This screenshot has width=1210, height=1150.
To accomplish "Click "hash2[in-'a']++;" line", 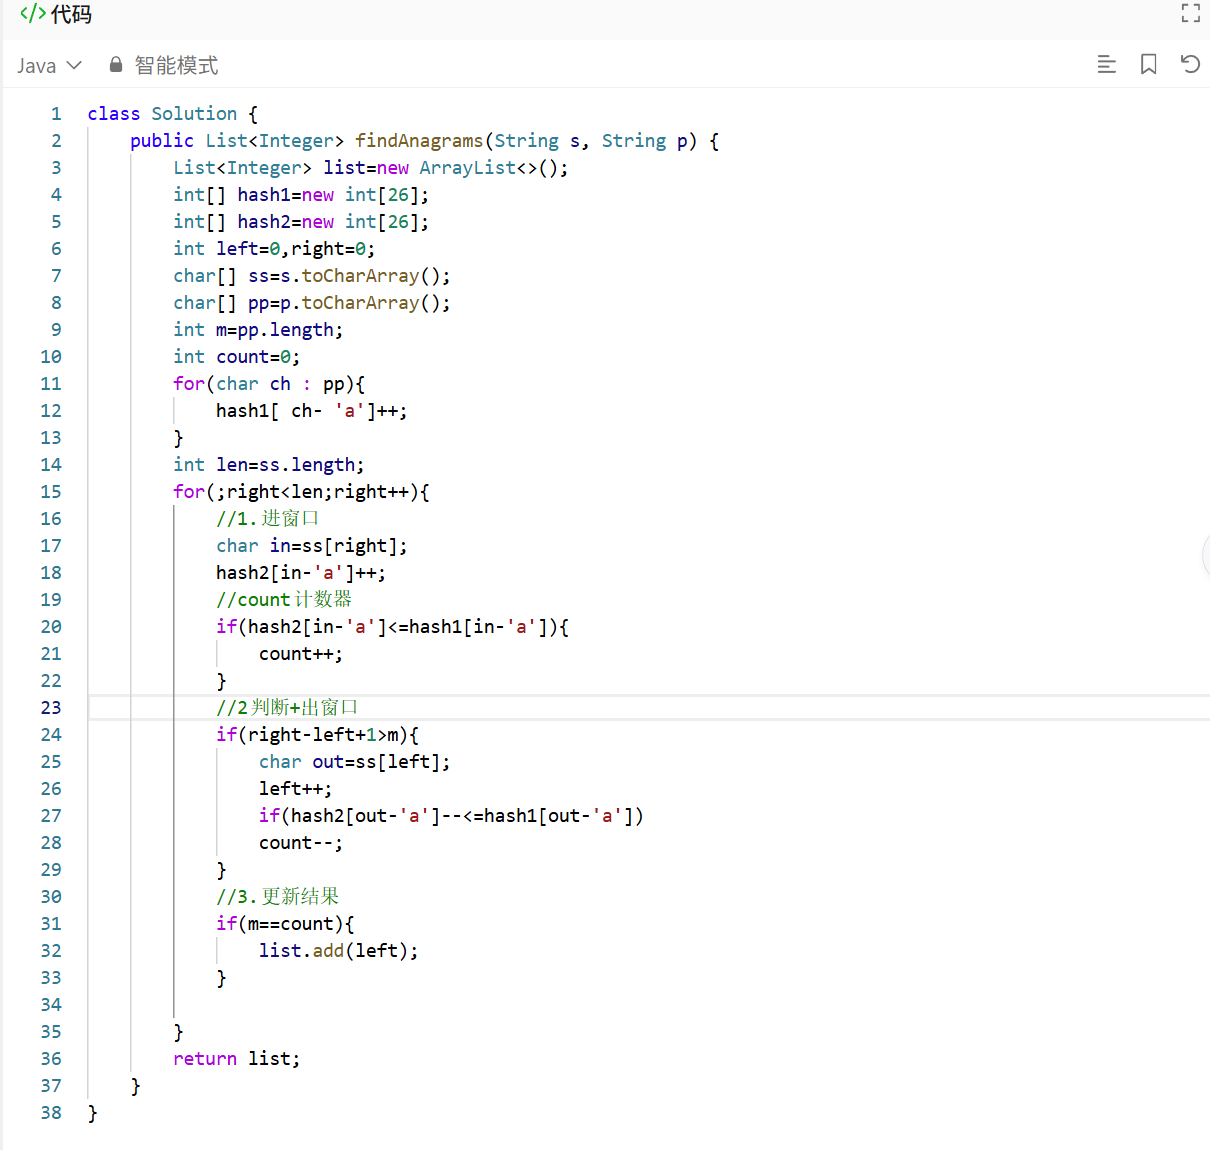I will click(x=301, y=573).
